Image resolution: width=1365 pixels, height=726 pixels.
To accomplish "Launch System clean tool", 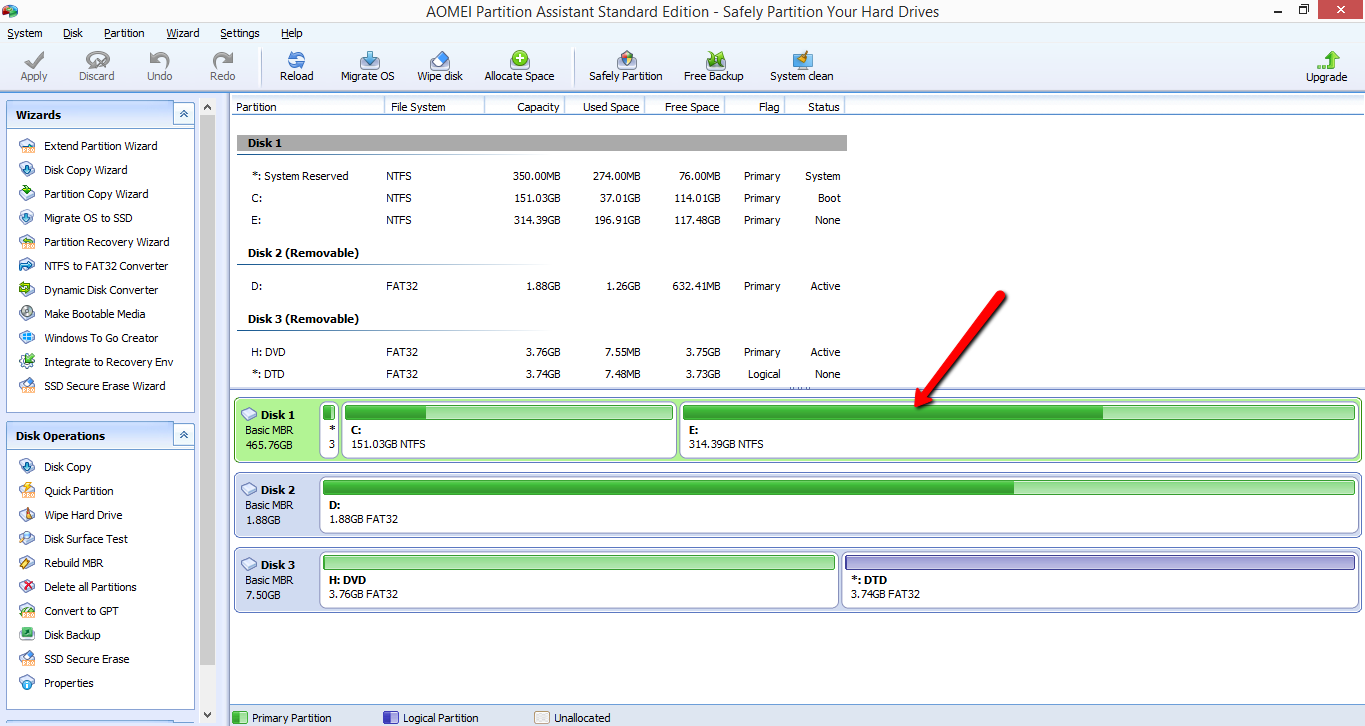I will [802, 67].
